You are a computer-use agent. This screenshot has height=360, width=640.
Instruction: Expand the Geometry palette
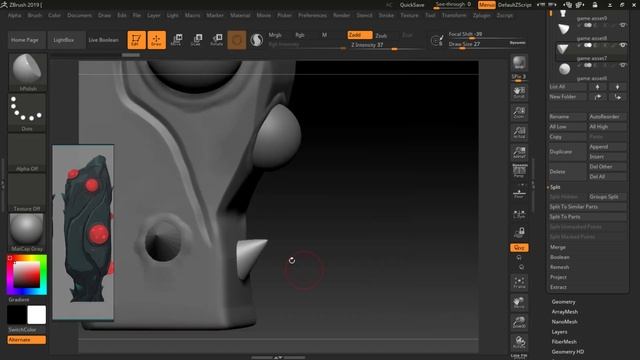(x=563, y=302)
